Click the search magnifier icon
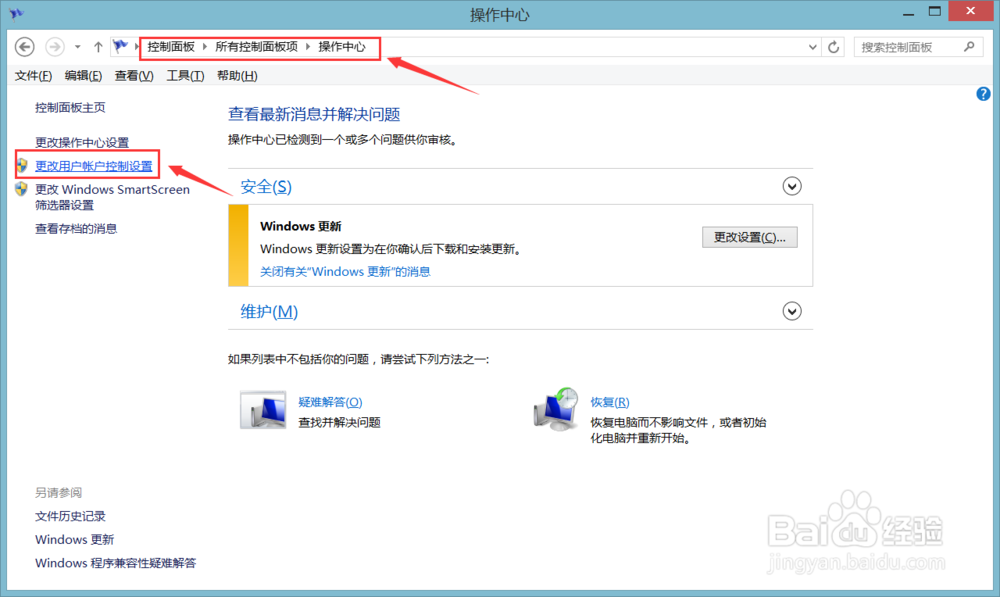Image resolution: width=1000 pixels, height=597 pixels. tap(969, 46)
